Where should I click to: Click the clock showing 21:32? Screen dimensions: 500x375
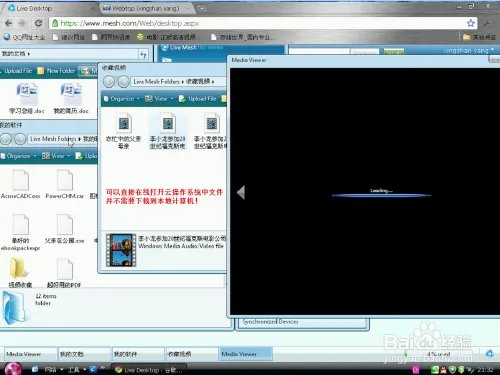coord(485,369)
